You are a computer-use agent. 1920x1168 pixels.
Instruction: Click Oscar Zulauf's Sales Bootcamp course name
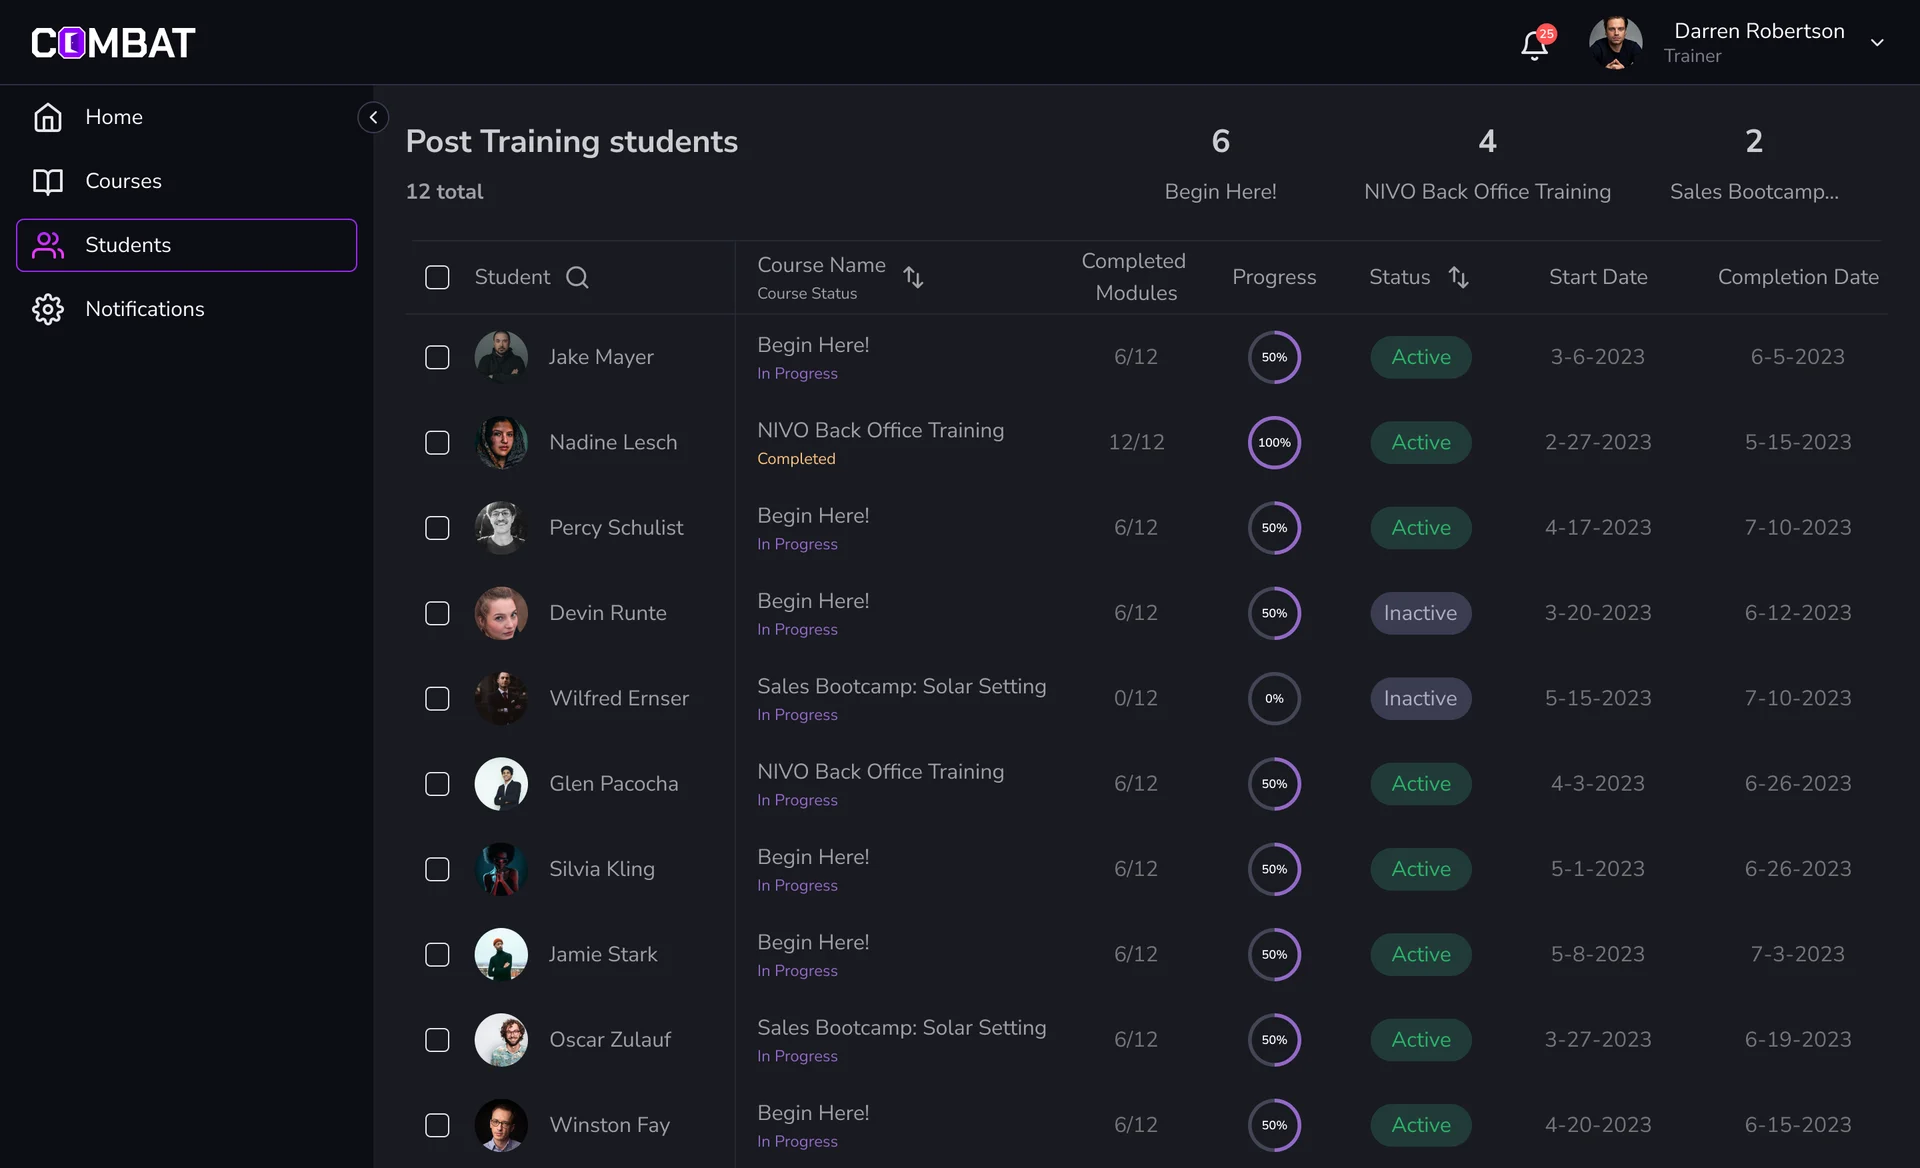(901, 1027)
